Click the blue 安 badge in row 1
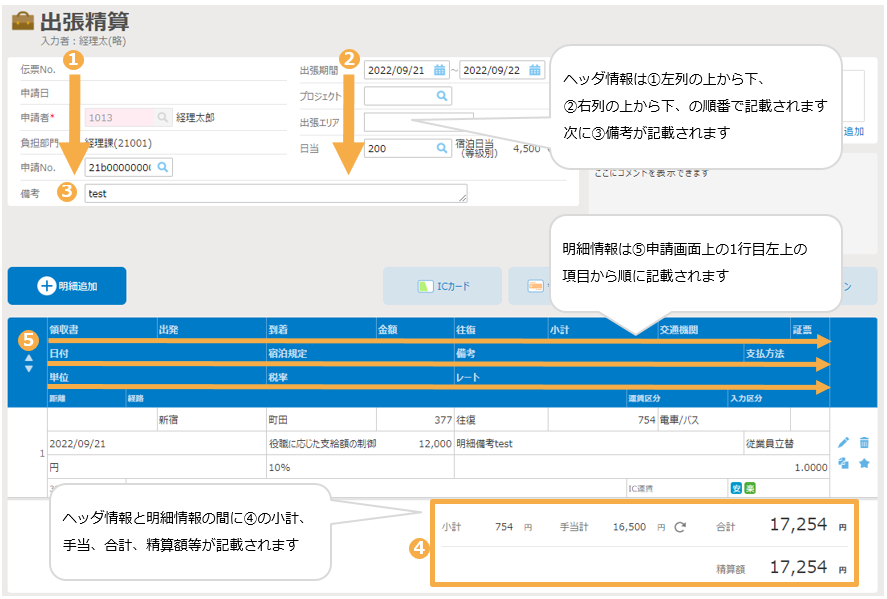The height and width of the screenshot is (599, 887). coord(735,488)
